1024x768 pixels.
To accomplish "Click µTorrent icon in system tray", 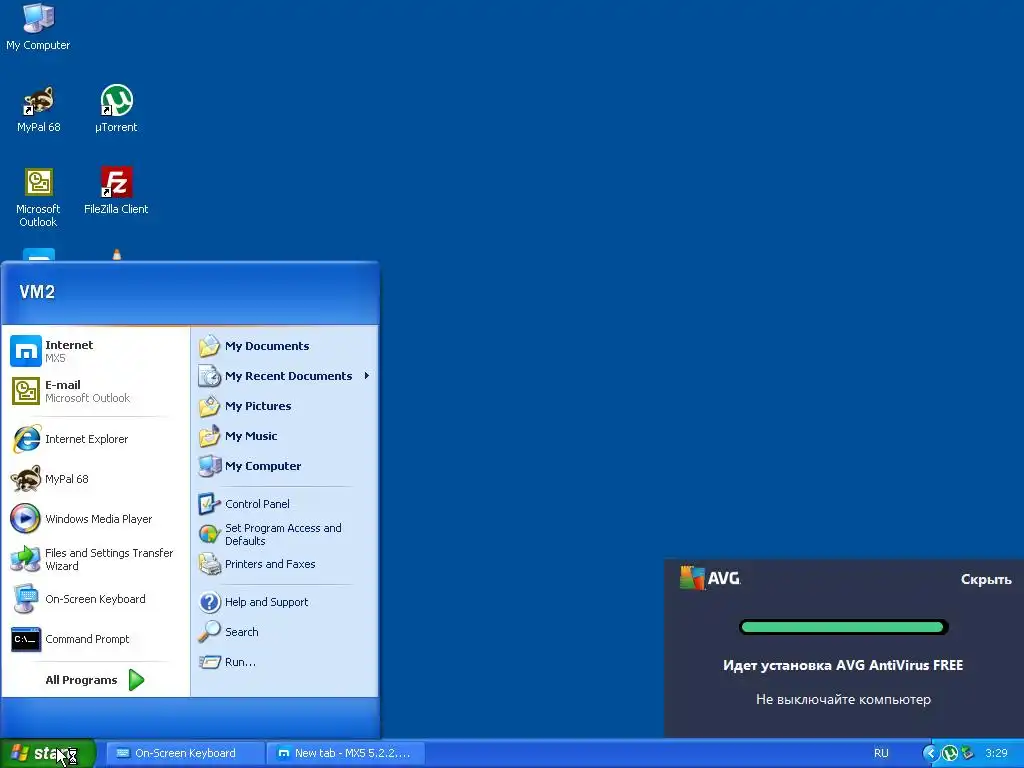I will (x=950, y=754).
